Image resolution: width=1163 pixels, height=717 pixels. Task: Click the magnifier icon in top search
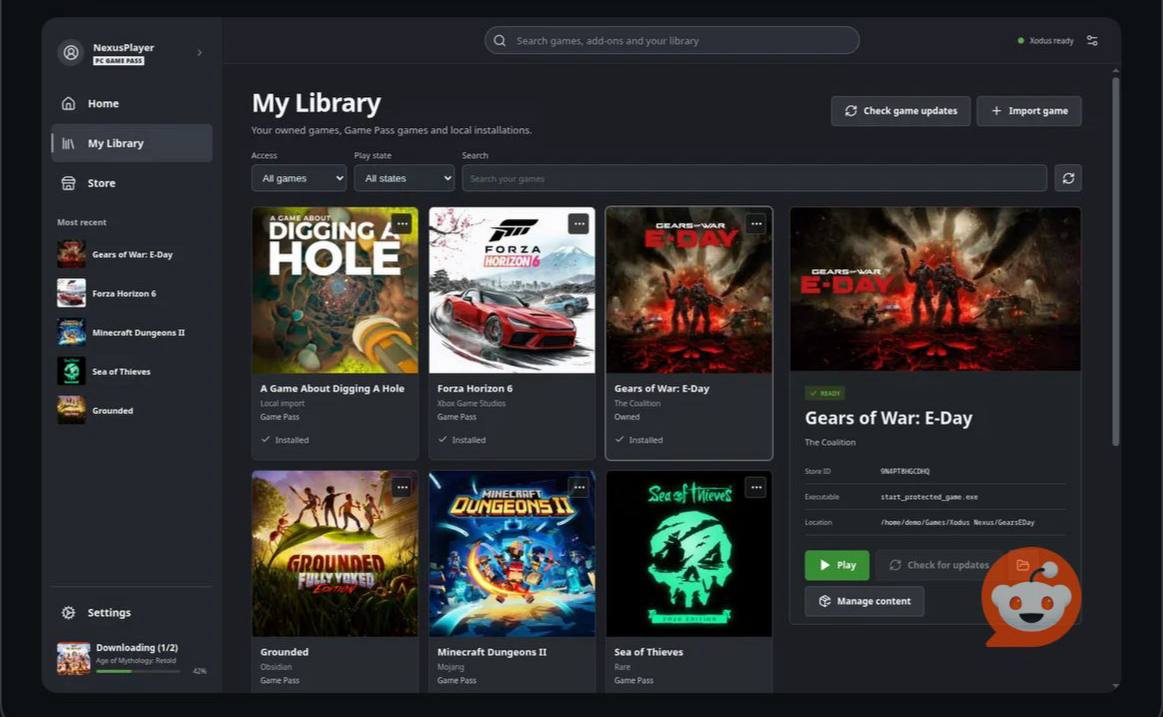click(x=500, y=41)
